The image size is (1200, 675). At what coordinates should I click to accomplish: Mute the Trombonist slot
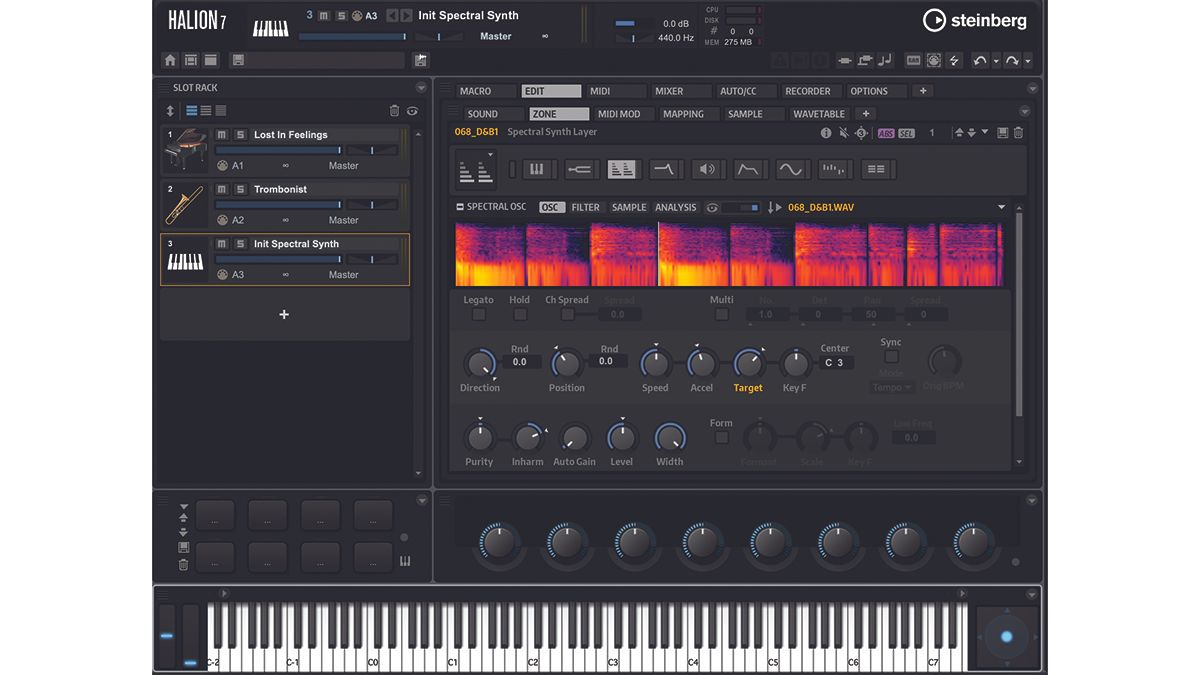click(222, 189)
